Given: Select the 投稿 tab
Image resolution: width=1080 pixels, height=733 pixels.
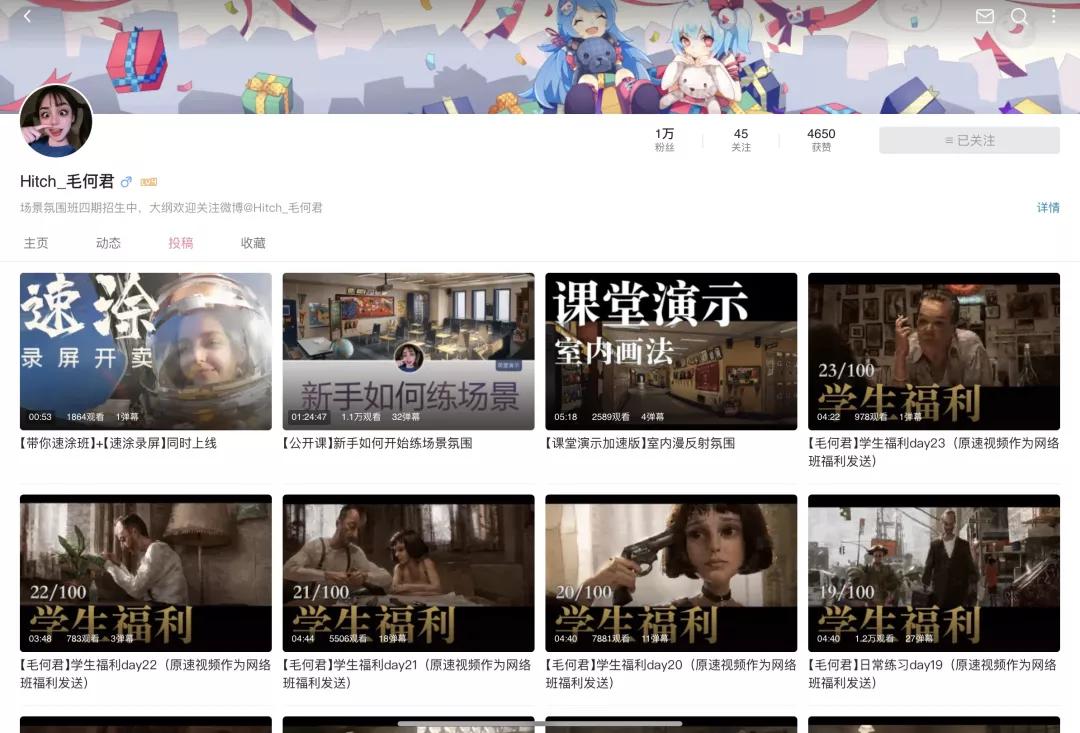Looking at the screenshot, I should 180,242.
